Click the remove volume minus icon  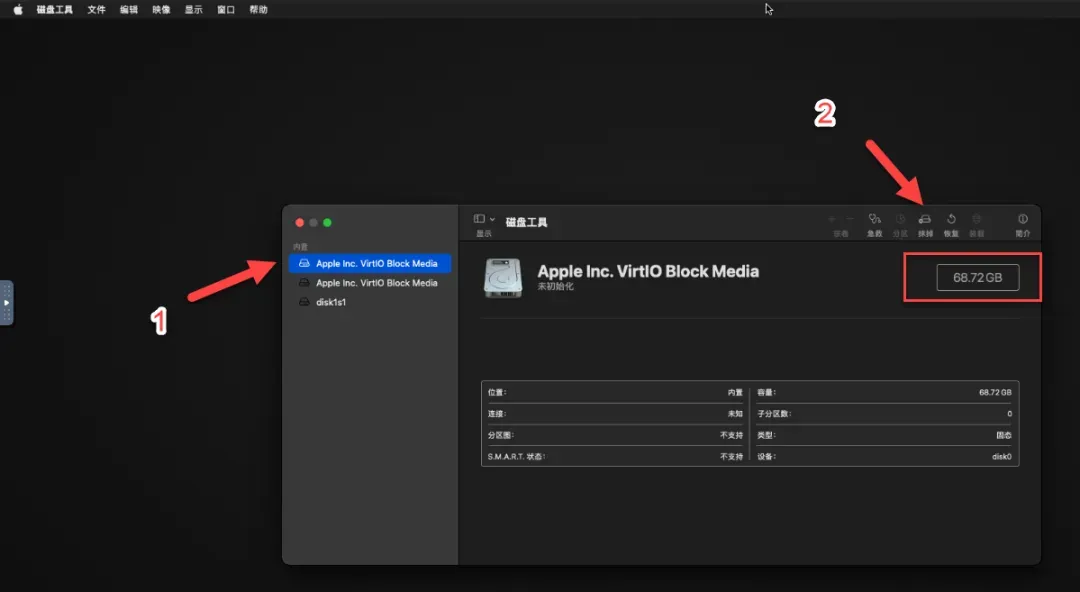pyautogui.click(x=850, y=219)
